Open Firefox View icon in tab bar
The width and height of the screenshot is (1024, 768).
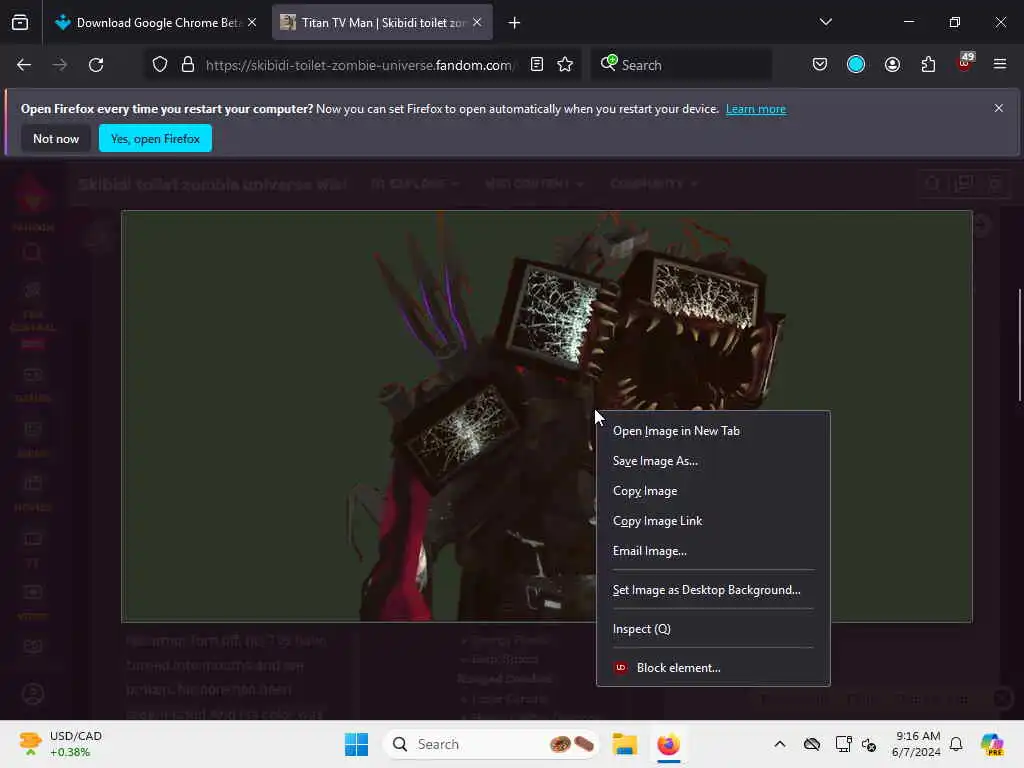(x=20, y=23)
